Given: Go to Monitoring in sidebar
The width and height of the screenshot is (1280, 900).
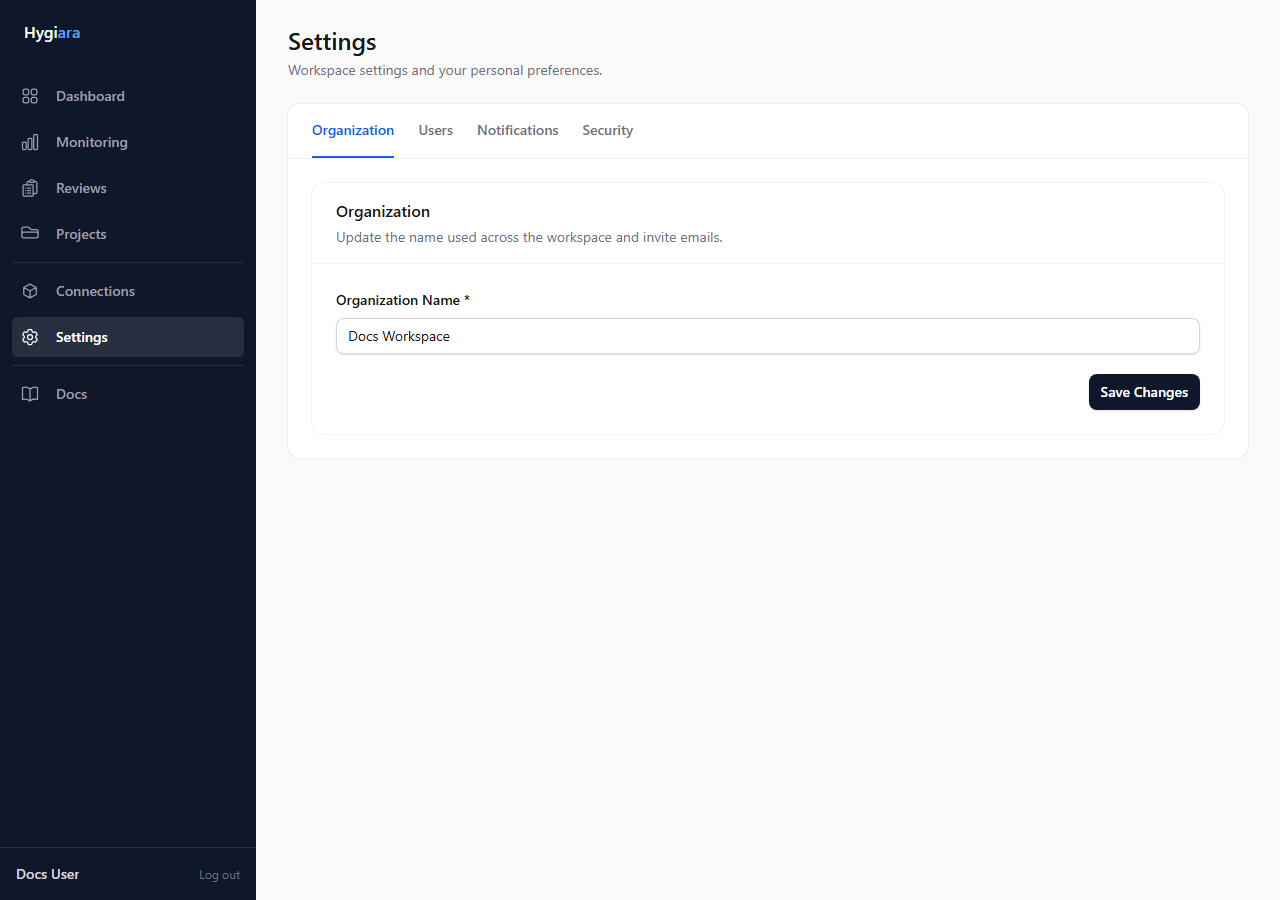Looking at the screenshot, I should 92,142.
